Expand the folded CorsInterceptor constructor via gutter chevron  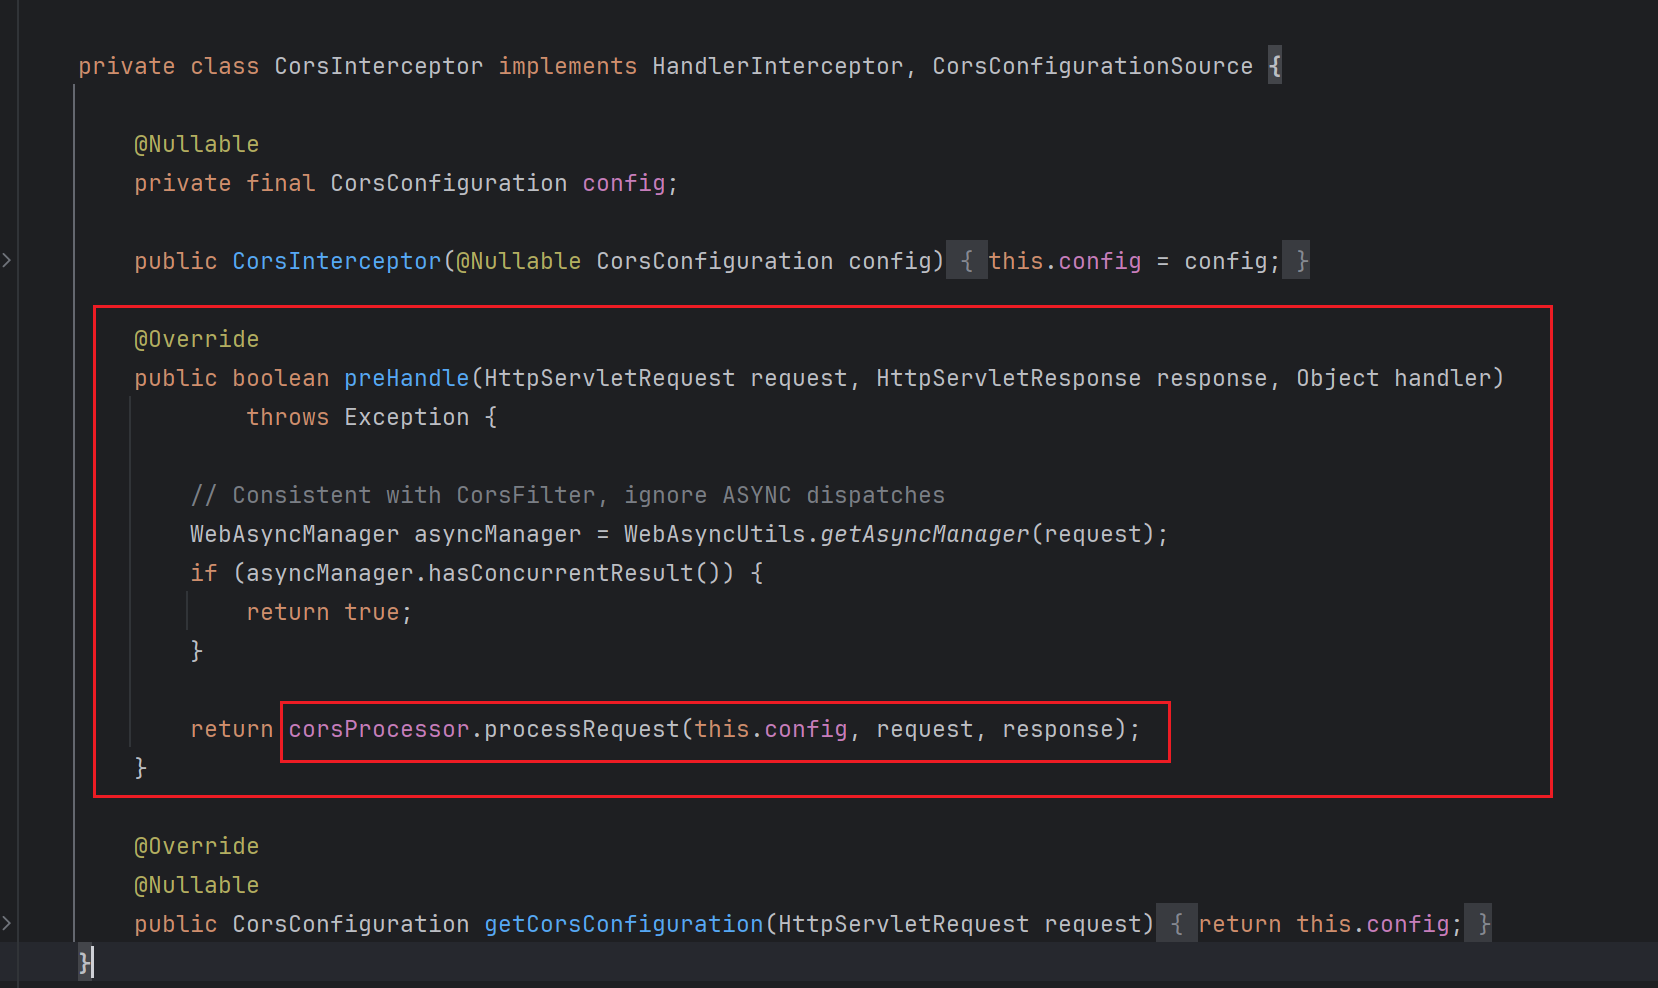7,261
